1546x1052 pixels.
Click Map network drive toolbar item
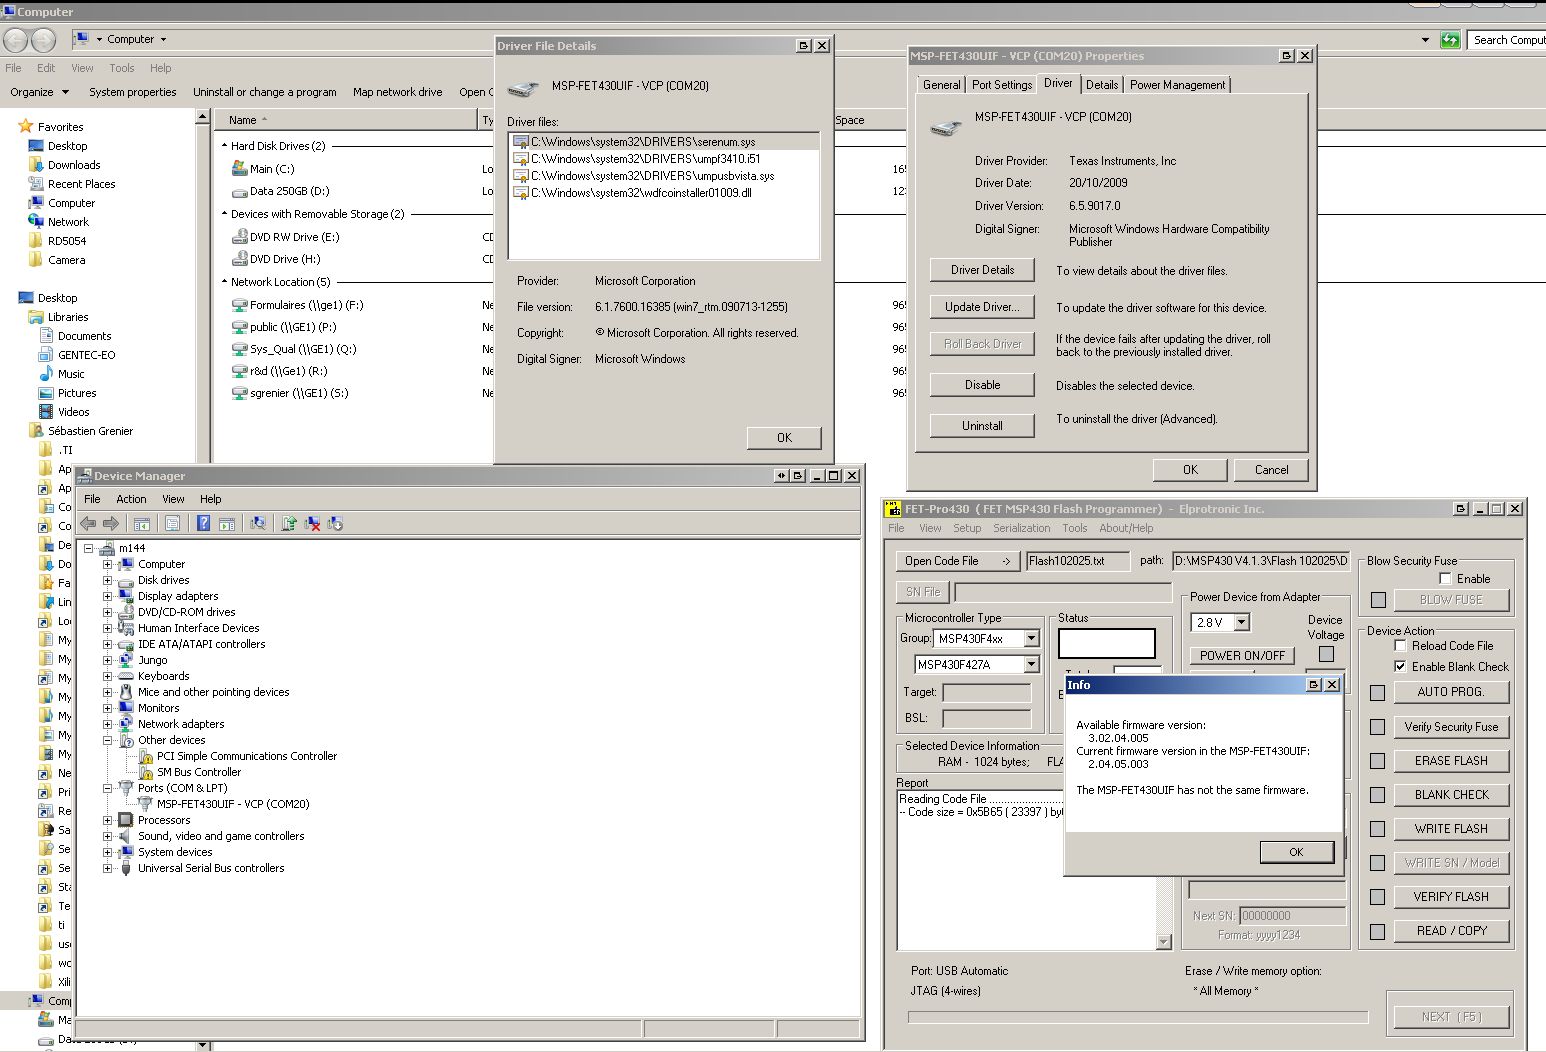[397, 92]
